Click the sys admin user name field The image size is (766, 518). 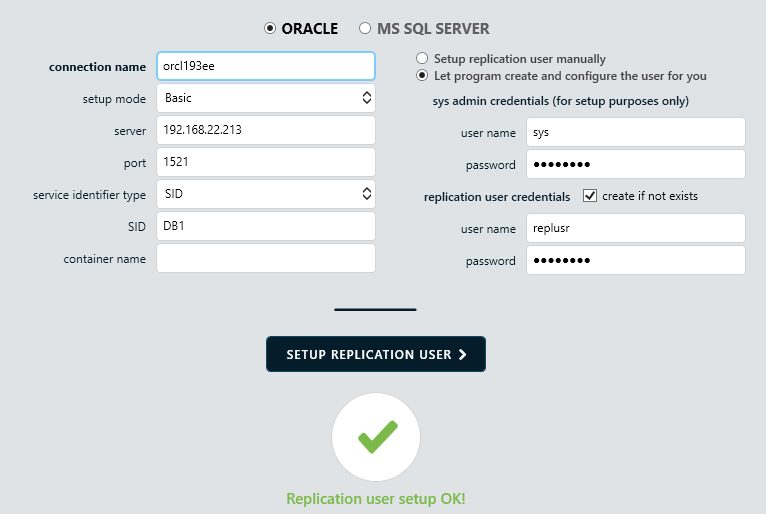pos(636,132)
